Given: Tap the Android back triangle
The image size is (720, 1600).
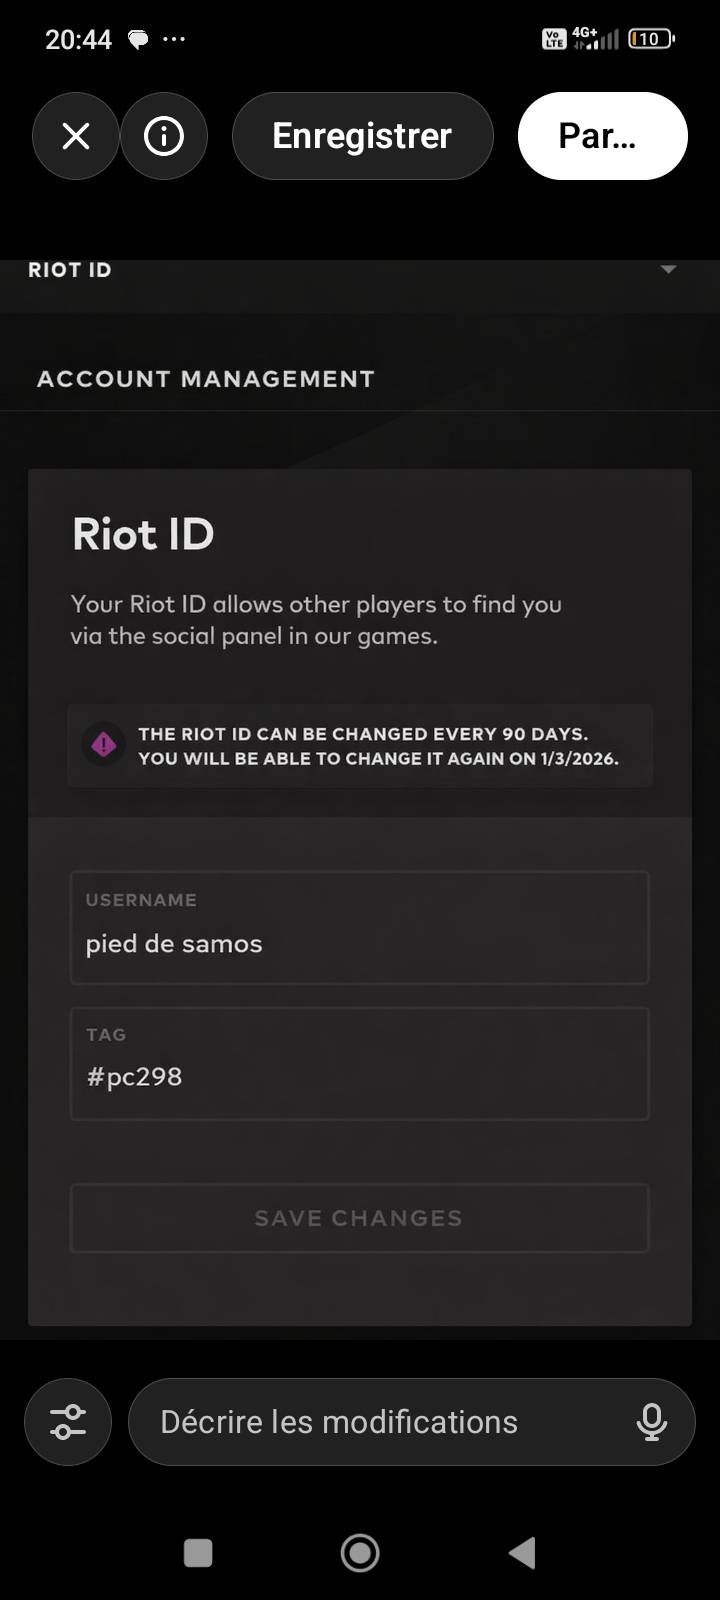Looking at the screenshot, I should click(x=522, y=1553).
